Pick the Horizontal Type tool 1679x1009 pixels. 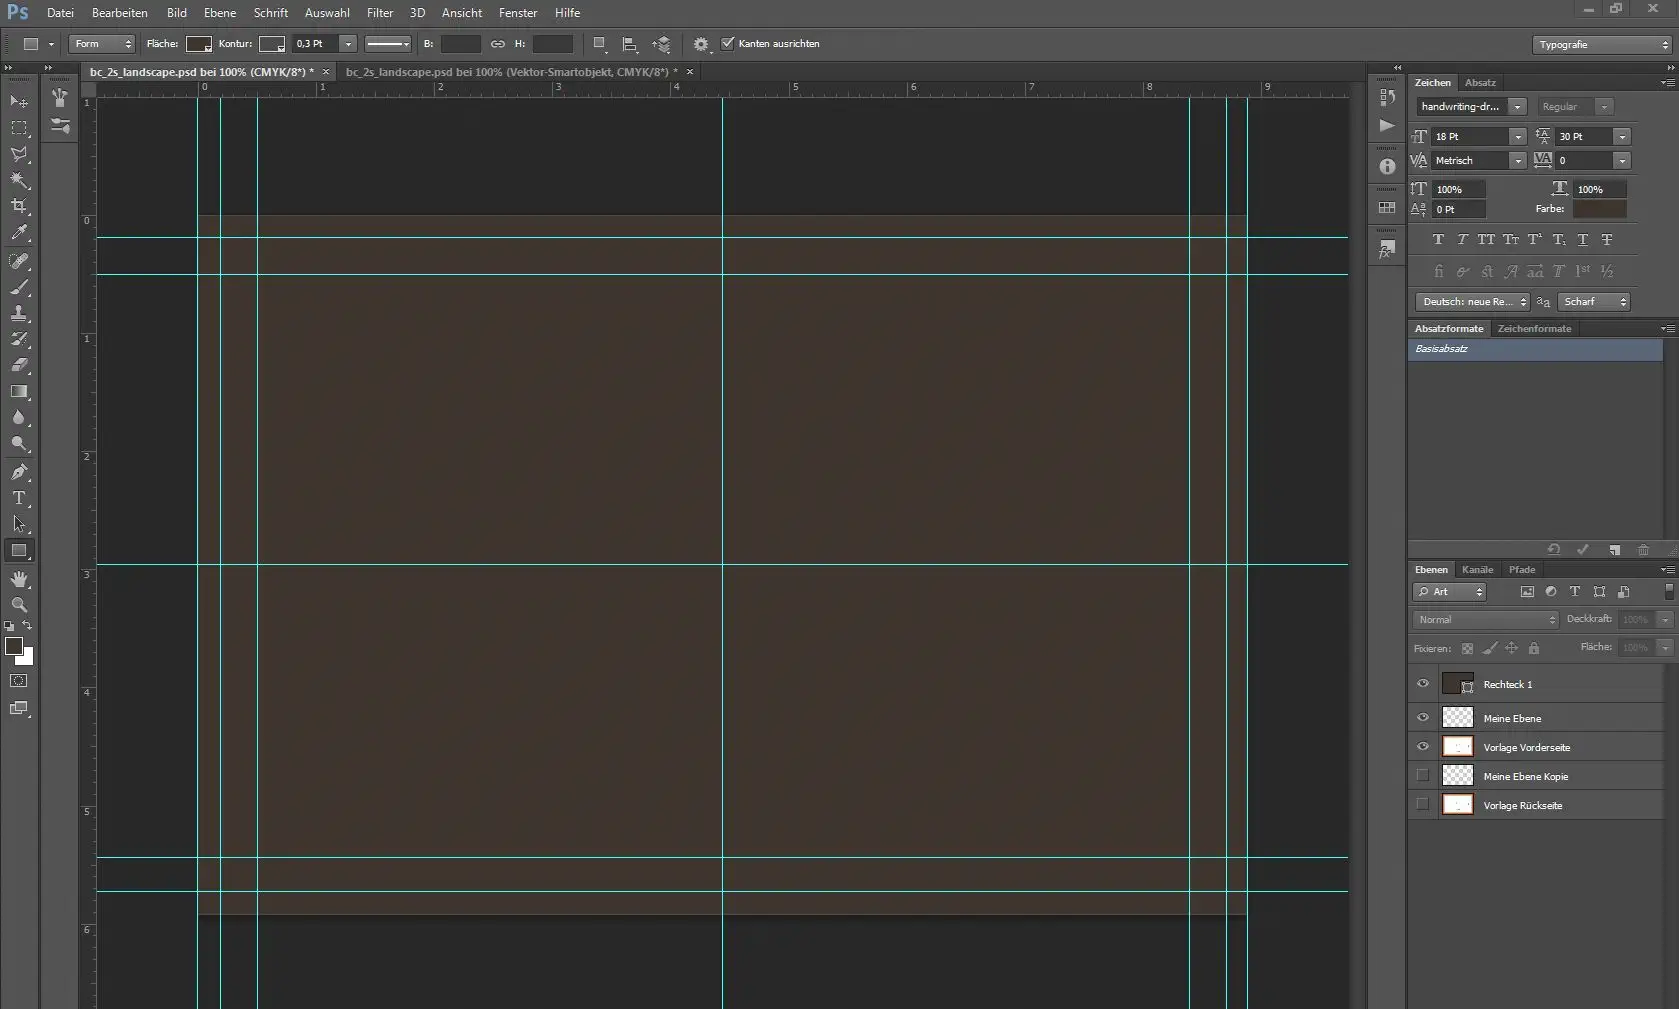point(19,498)
